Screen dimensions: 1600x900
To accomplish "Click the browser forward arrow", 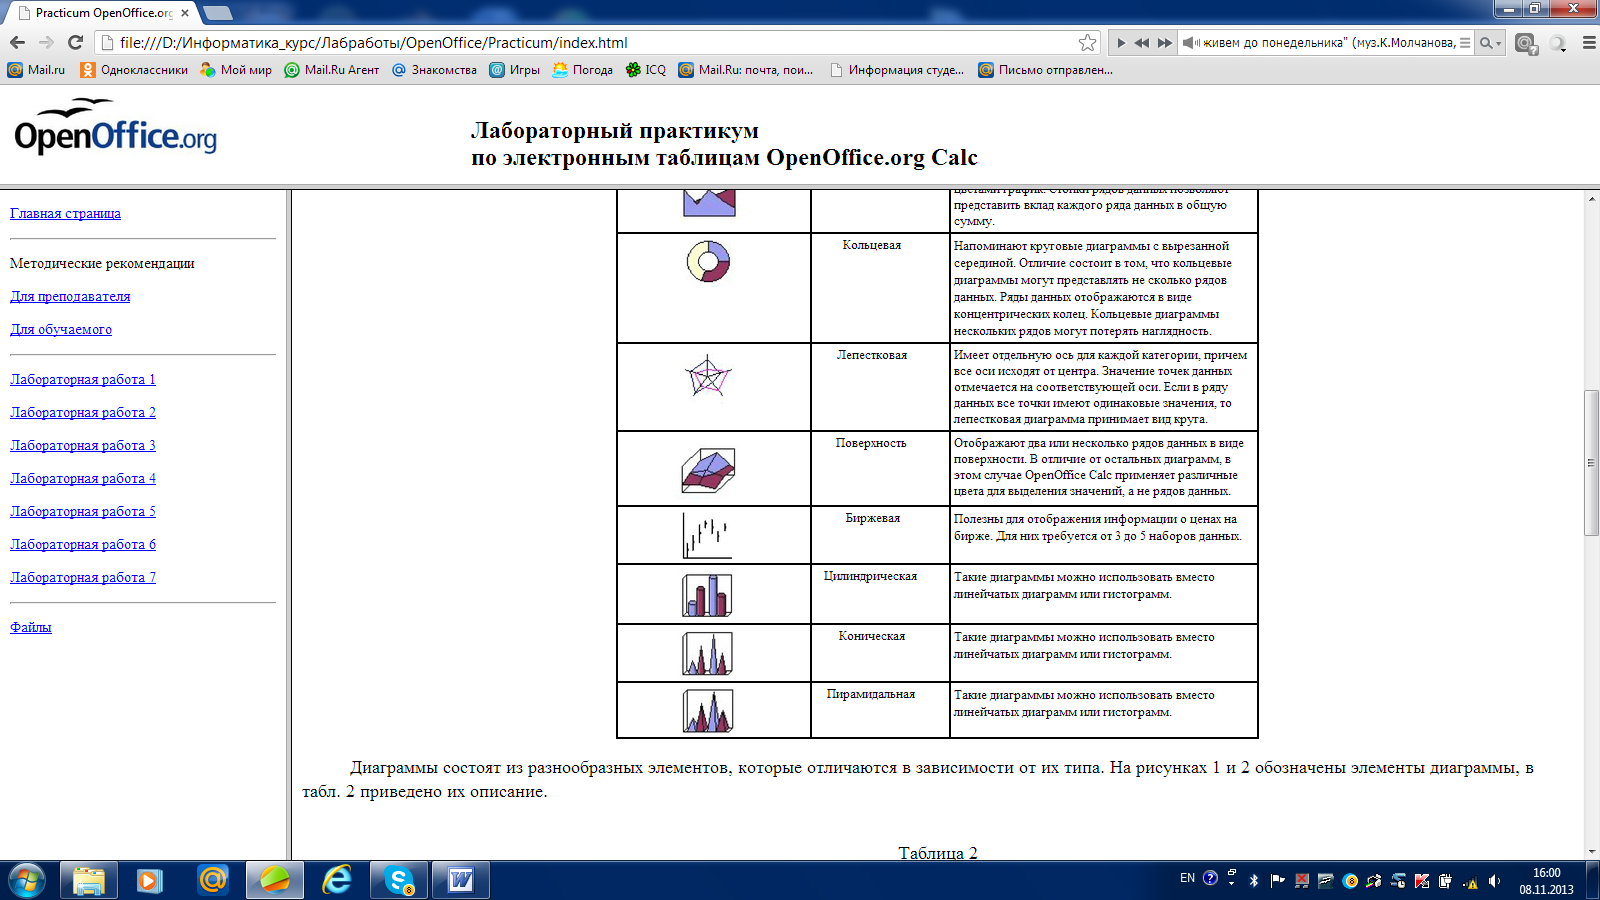I will coord(46,42).
